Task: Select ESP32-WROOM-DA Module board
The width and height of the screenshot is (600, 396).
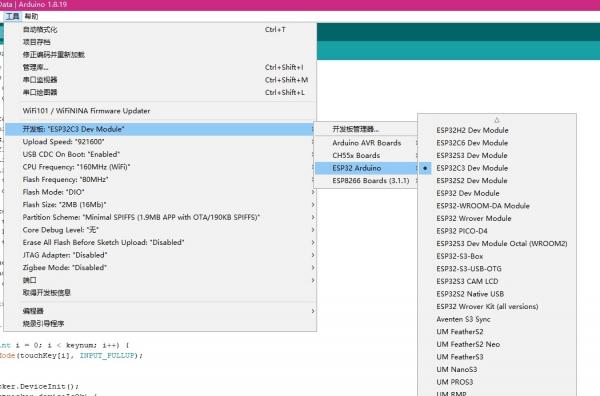Action: pos(497,206)
